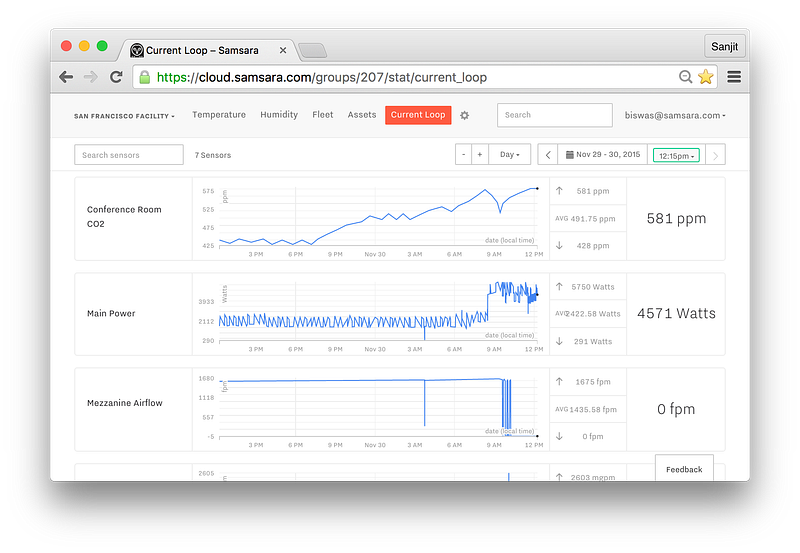This screenshot has width=800, height=553.
Task: Click the Sanjit profile button
Action: (x=724, y=46)
